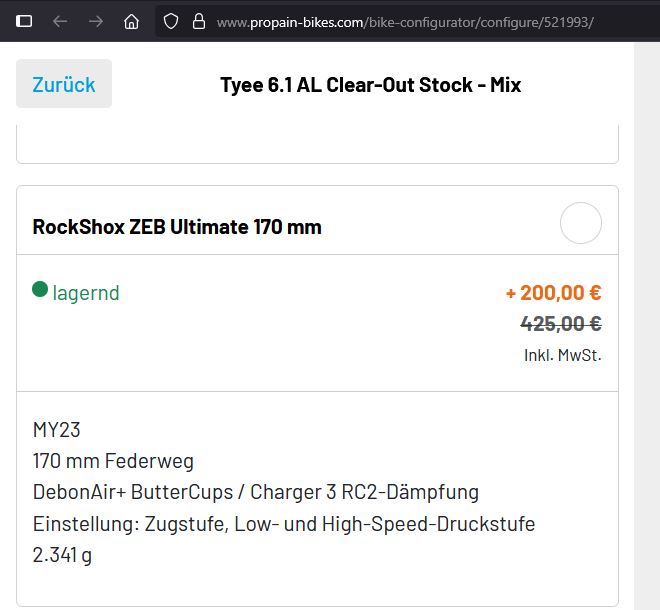Toggle the browser sidebar panel icon

point(24,21)
